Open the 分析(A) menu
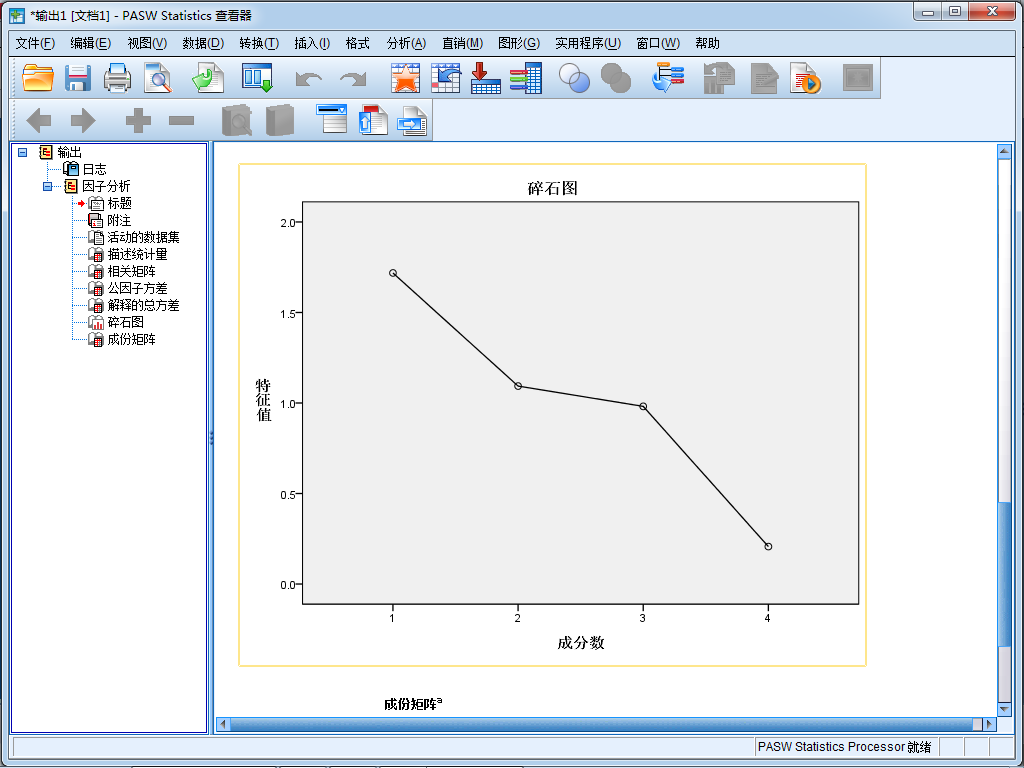The image size is (1024, 768). [x=406, y=43]
